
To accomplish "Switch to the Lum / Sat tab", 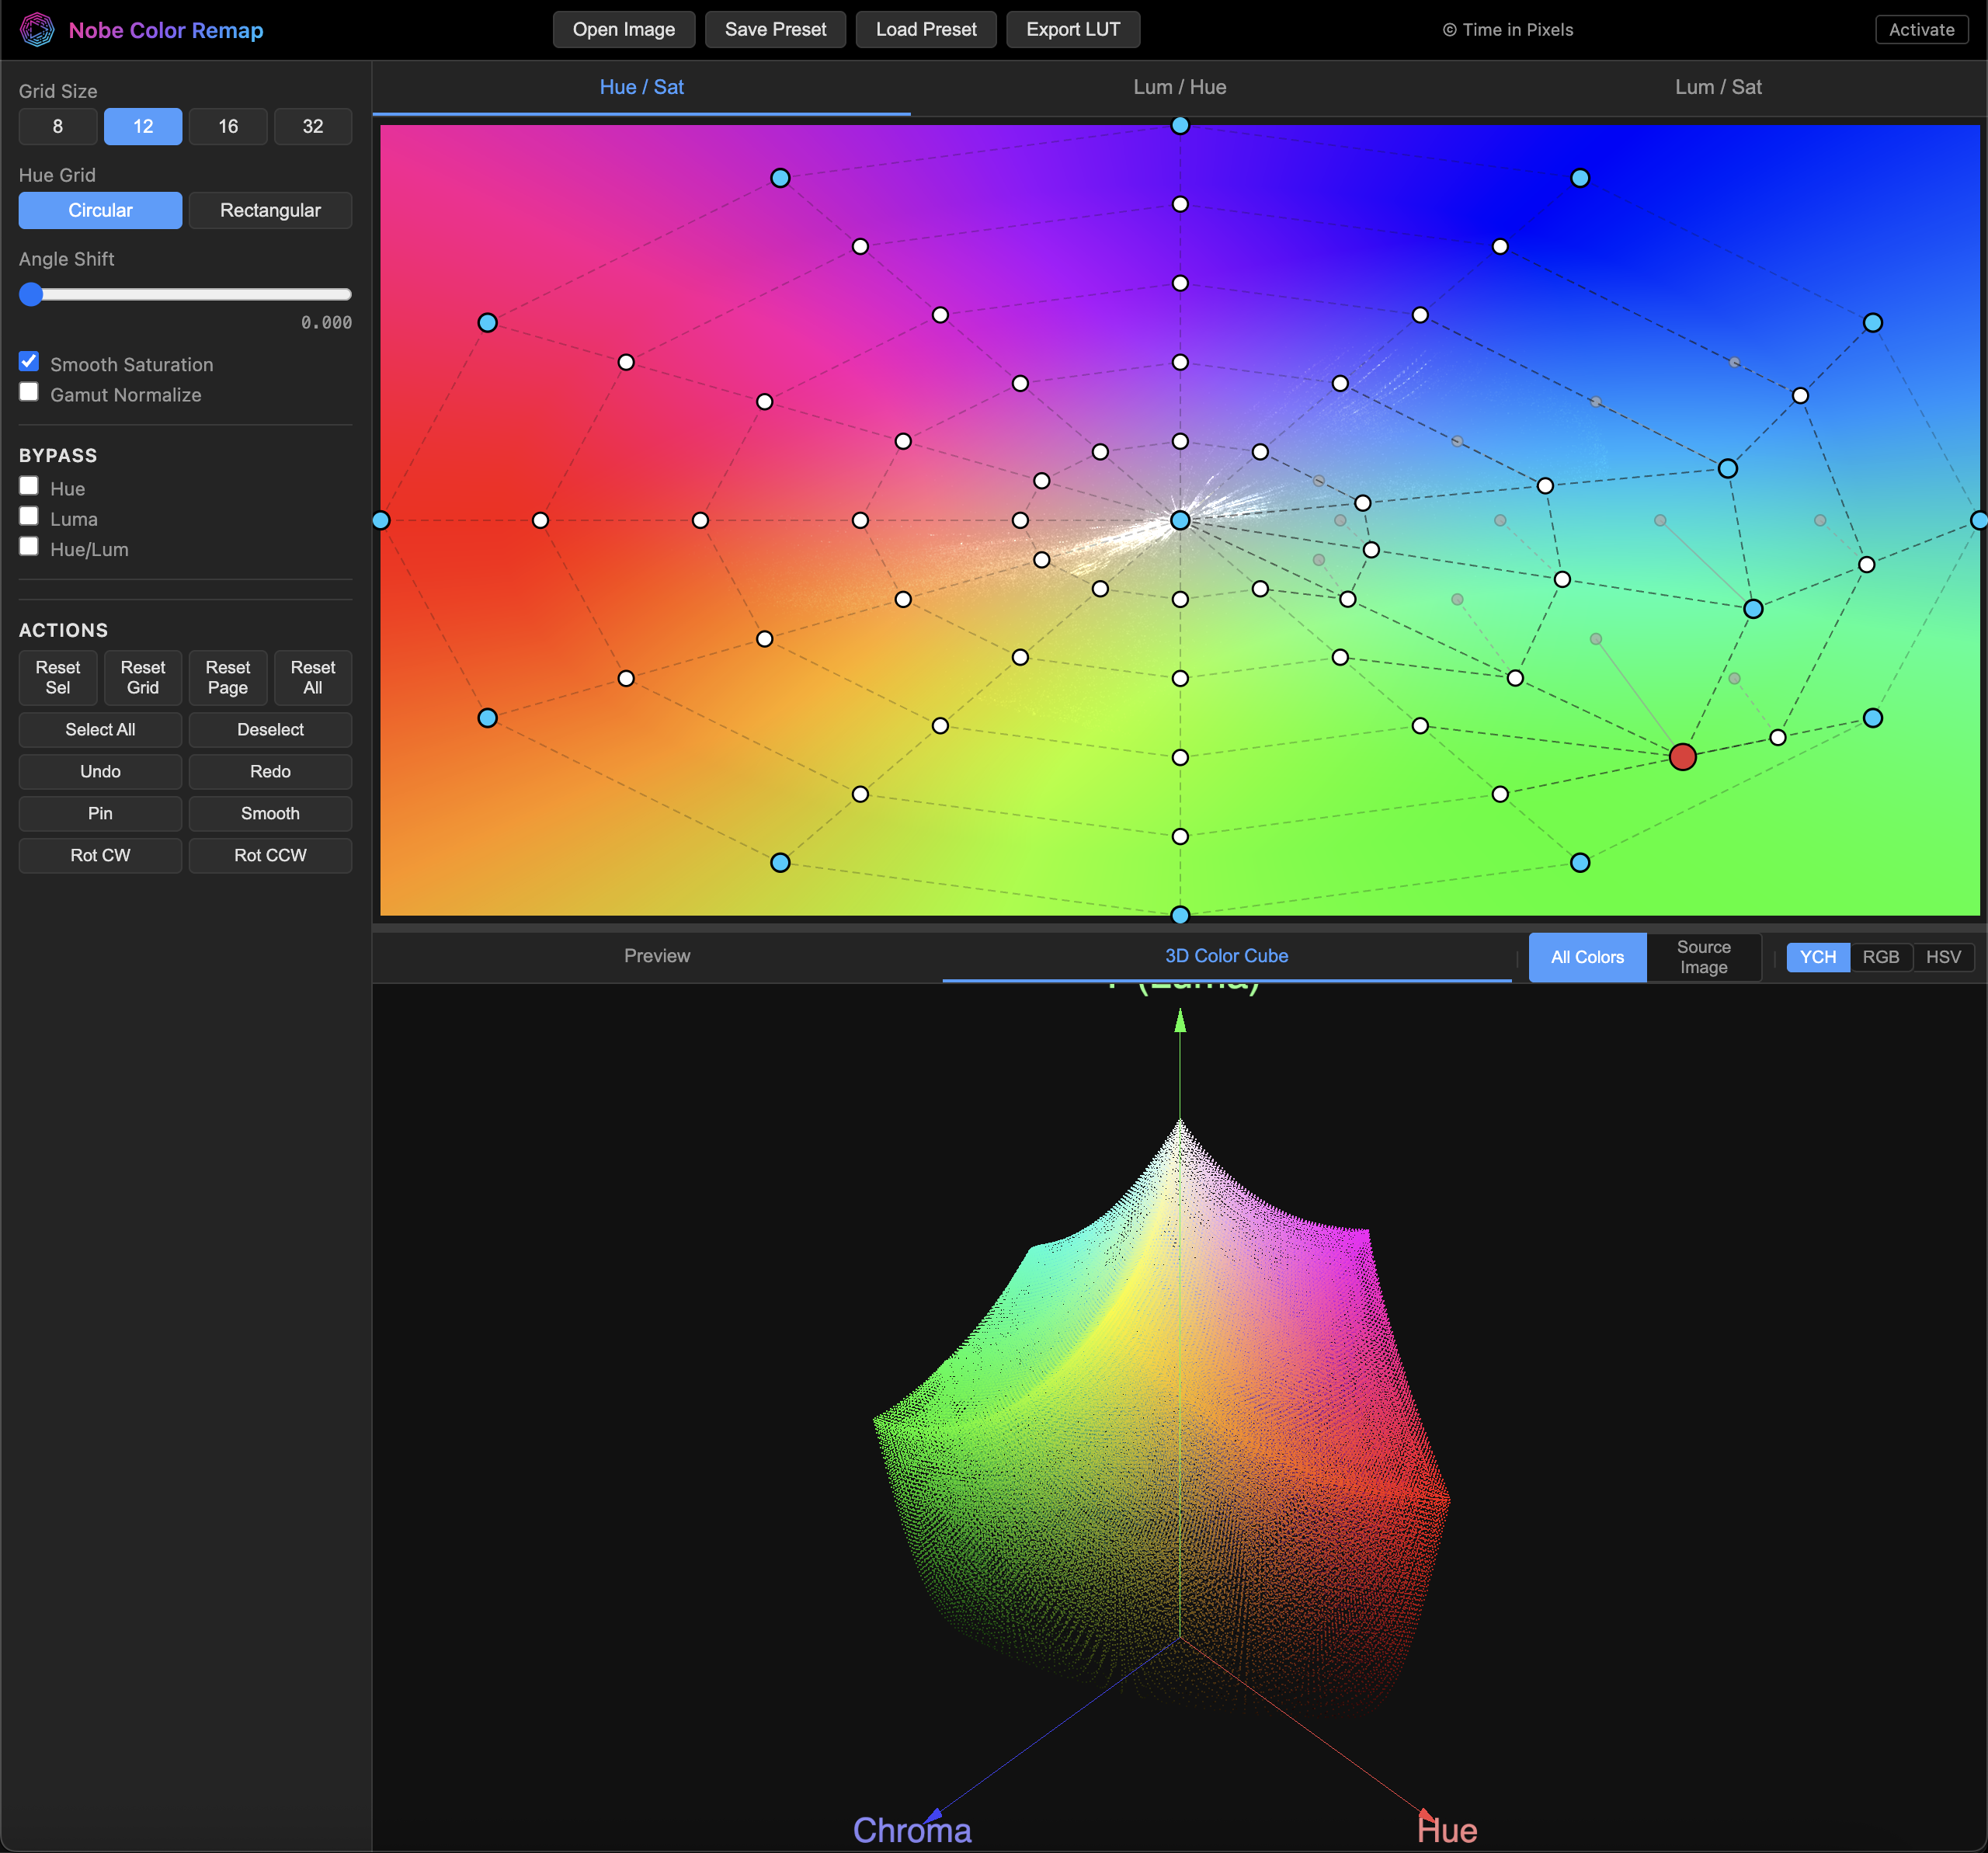I will (x=1717, y=87).
